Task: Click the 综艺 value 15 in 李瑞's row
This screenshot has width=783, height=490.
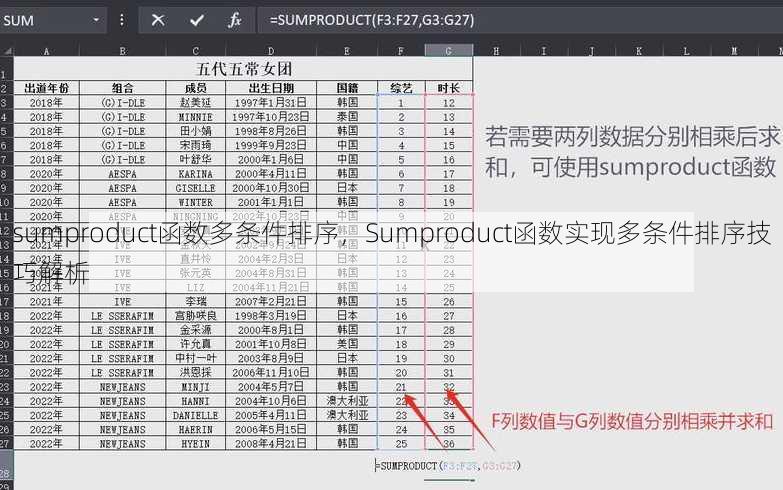Action: (401, 302)
